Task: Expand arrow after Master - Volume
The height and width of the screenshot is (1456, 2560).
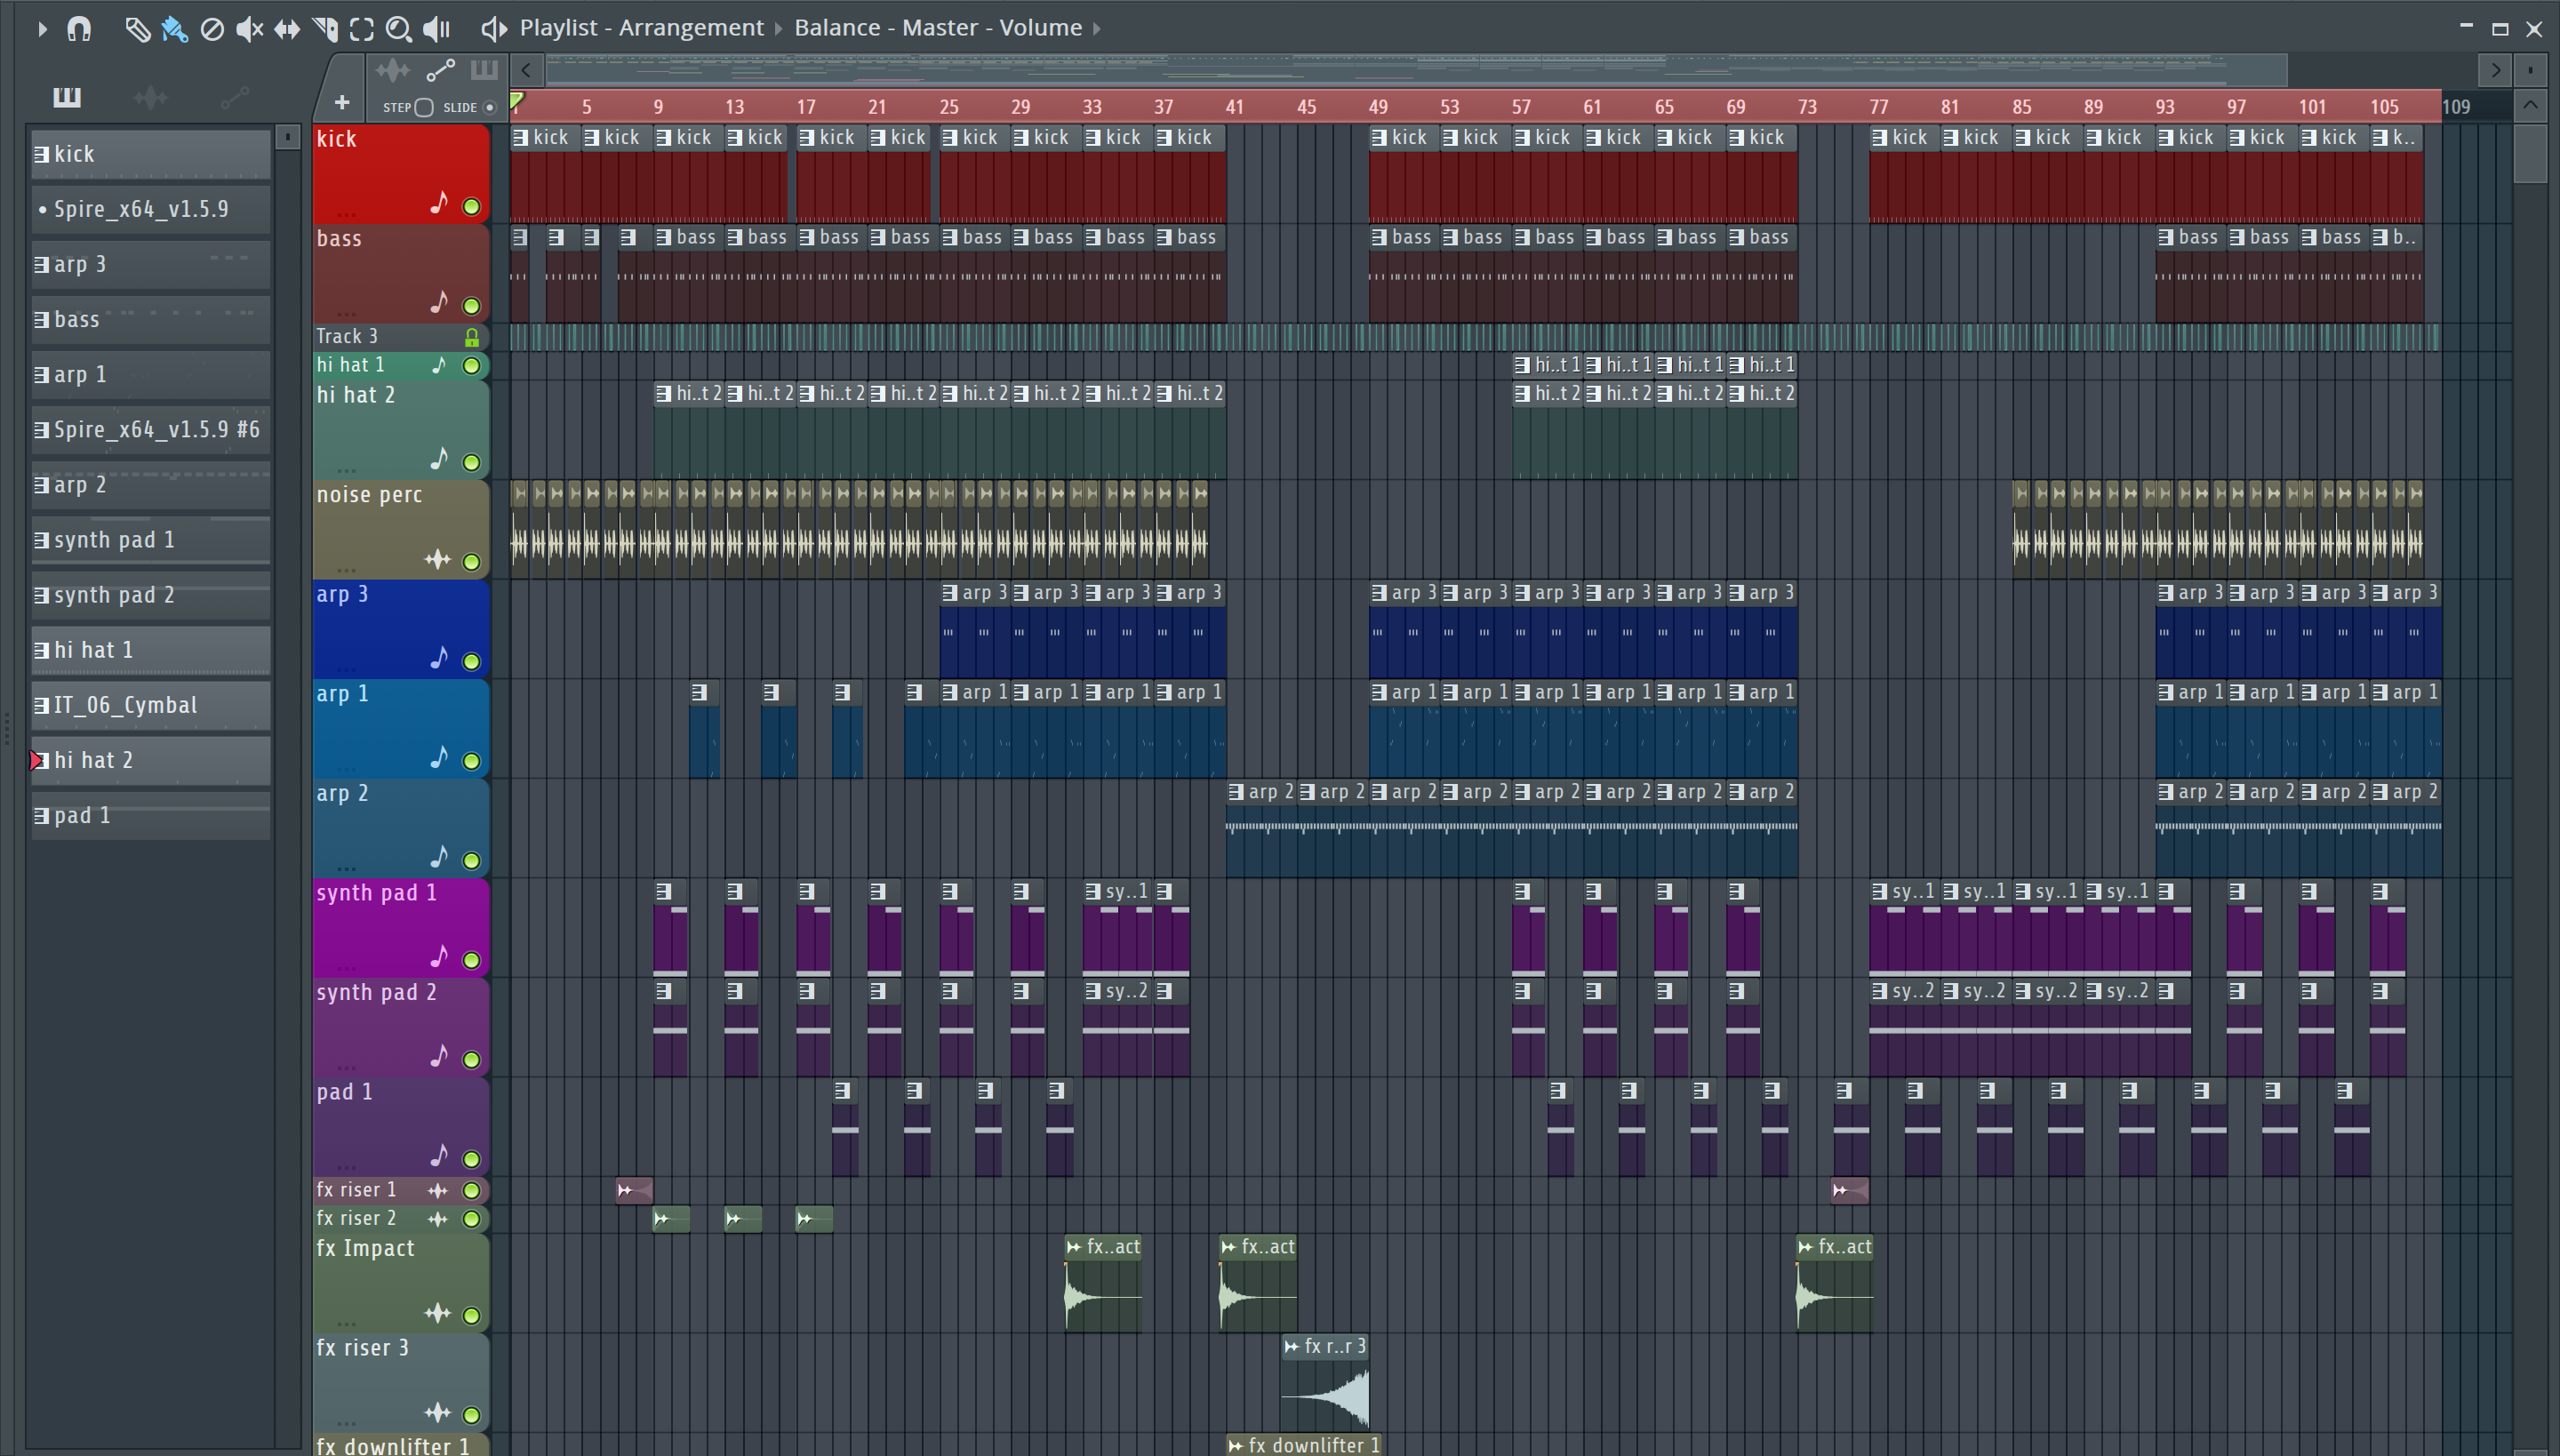Action: (x=1097, y=28)
